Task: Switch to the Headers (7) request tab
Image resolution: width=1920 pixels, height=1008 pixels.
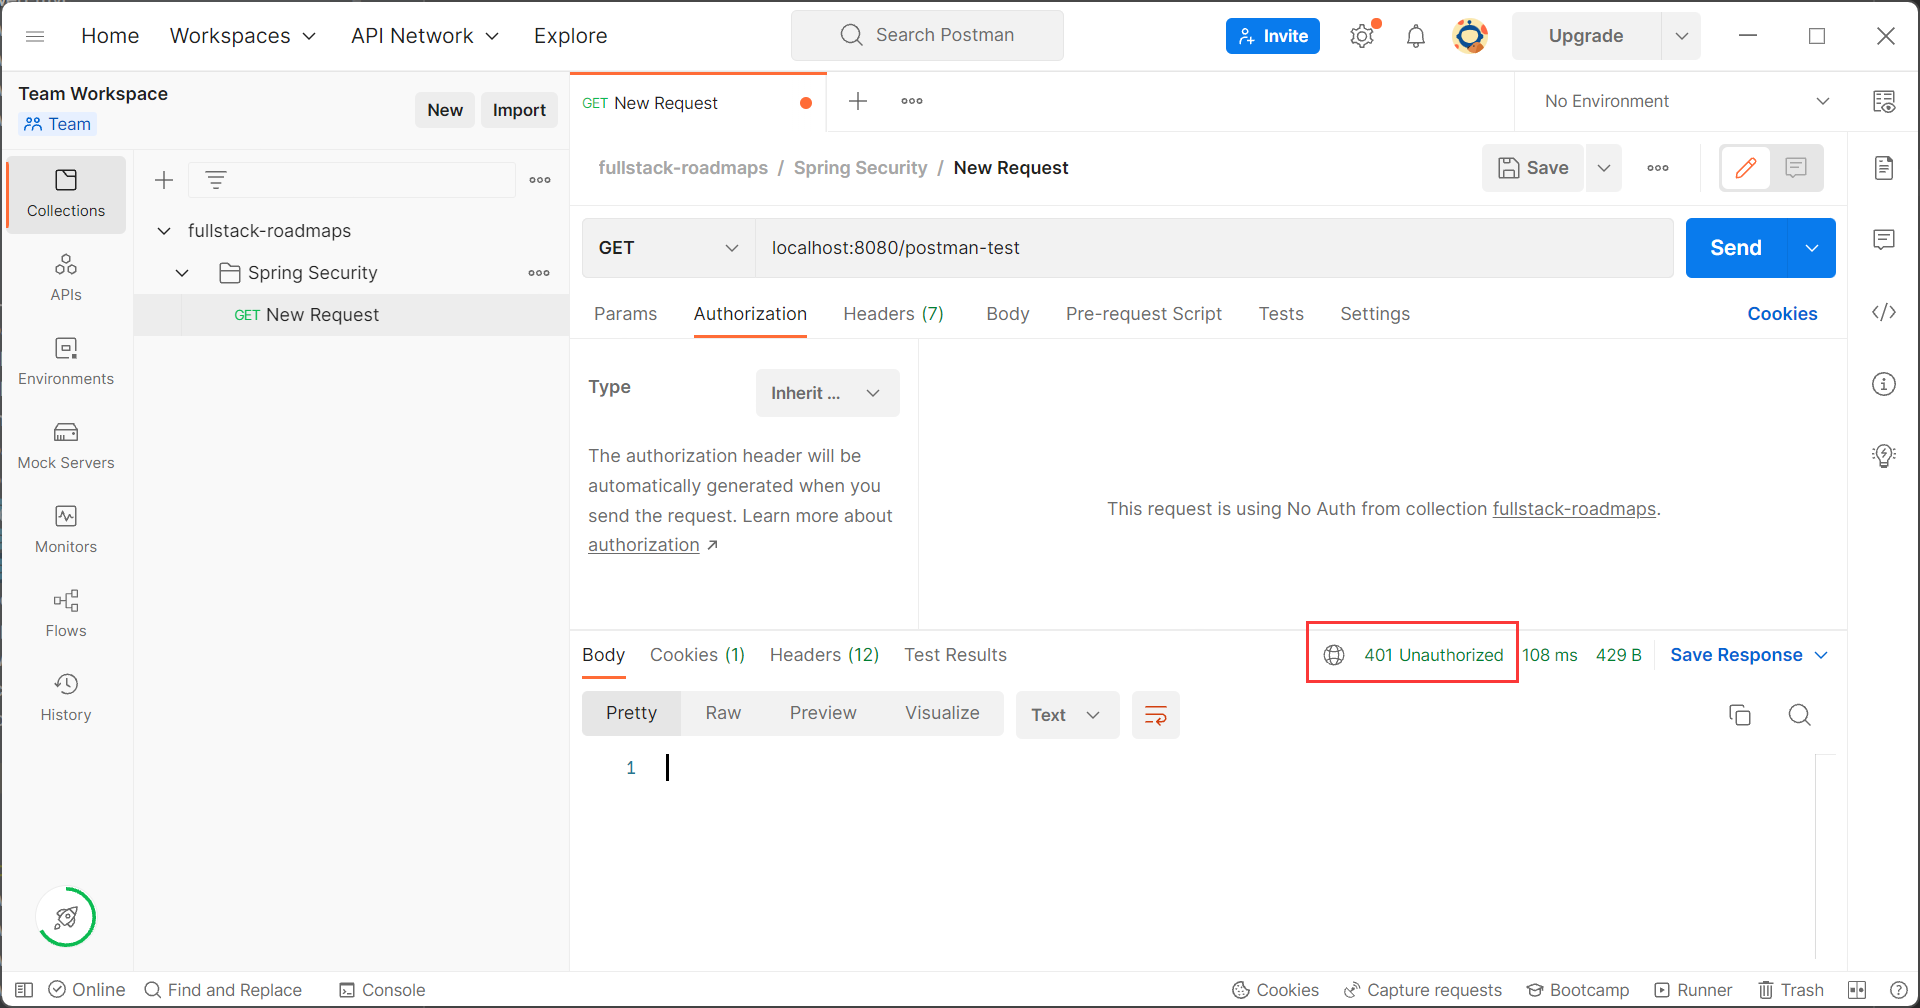Action: coord(893,314)
